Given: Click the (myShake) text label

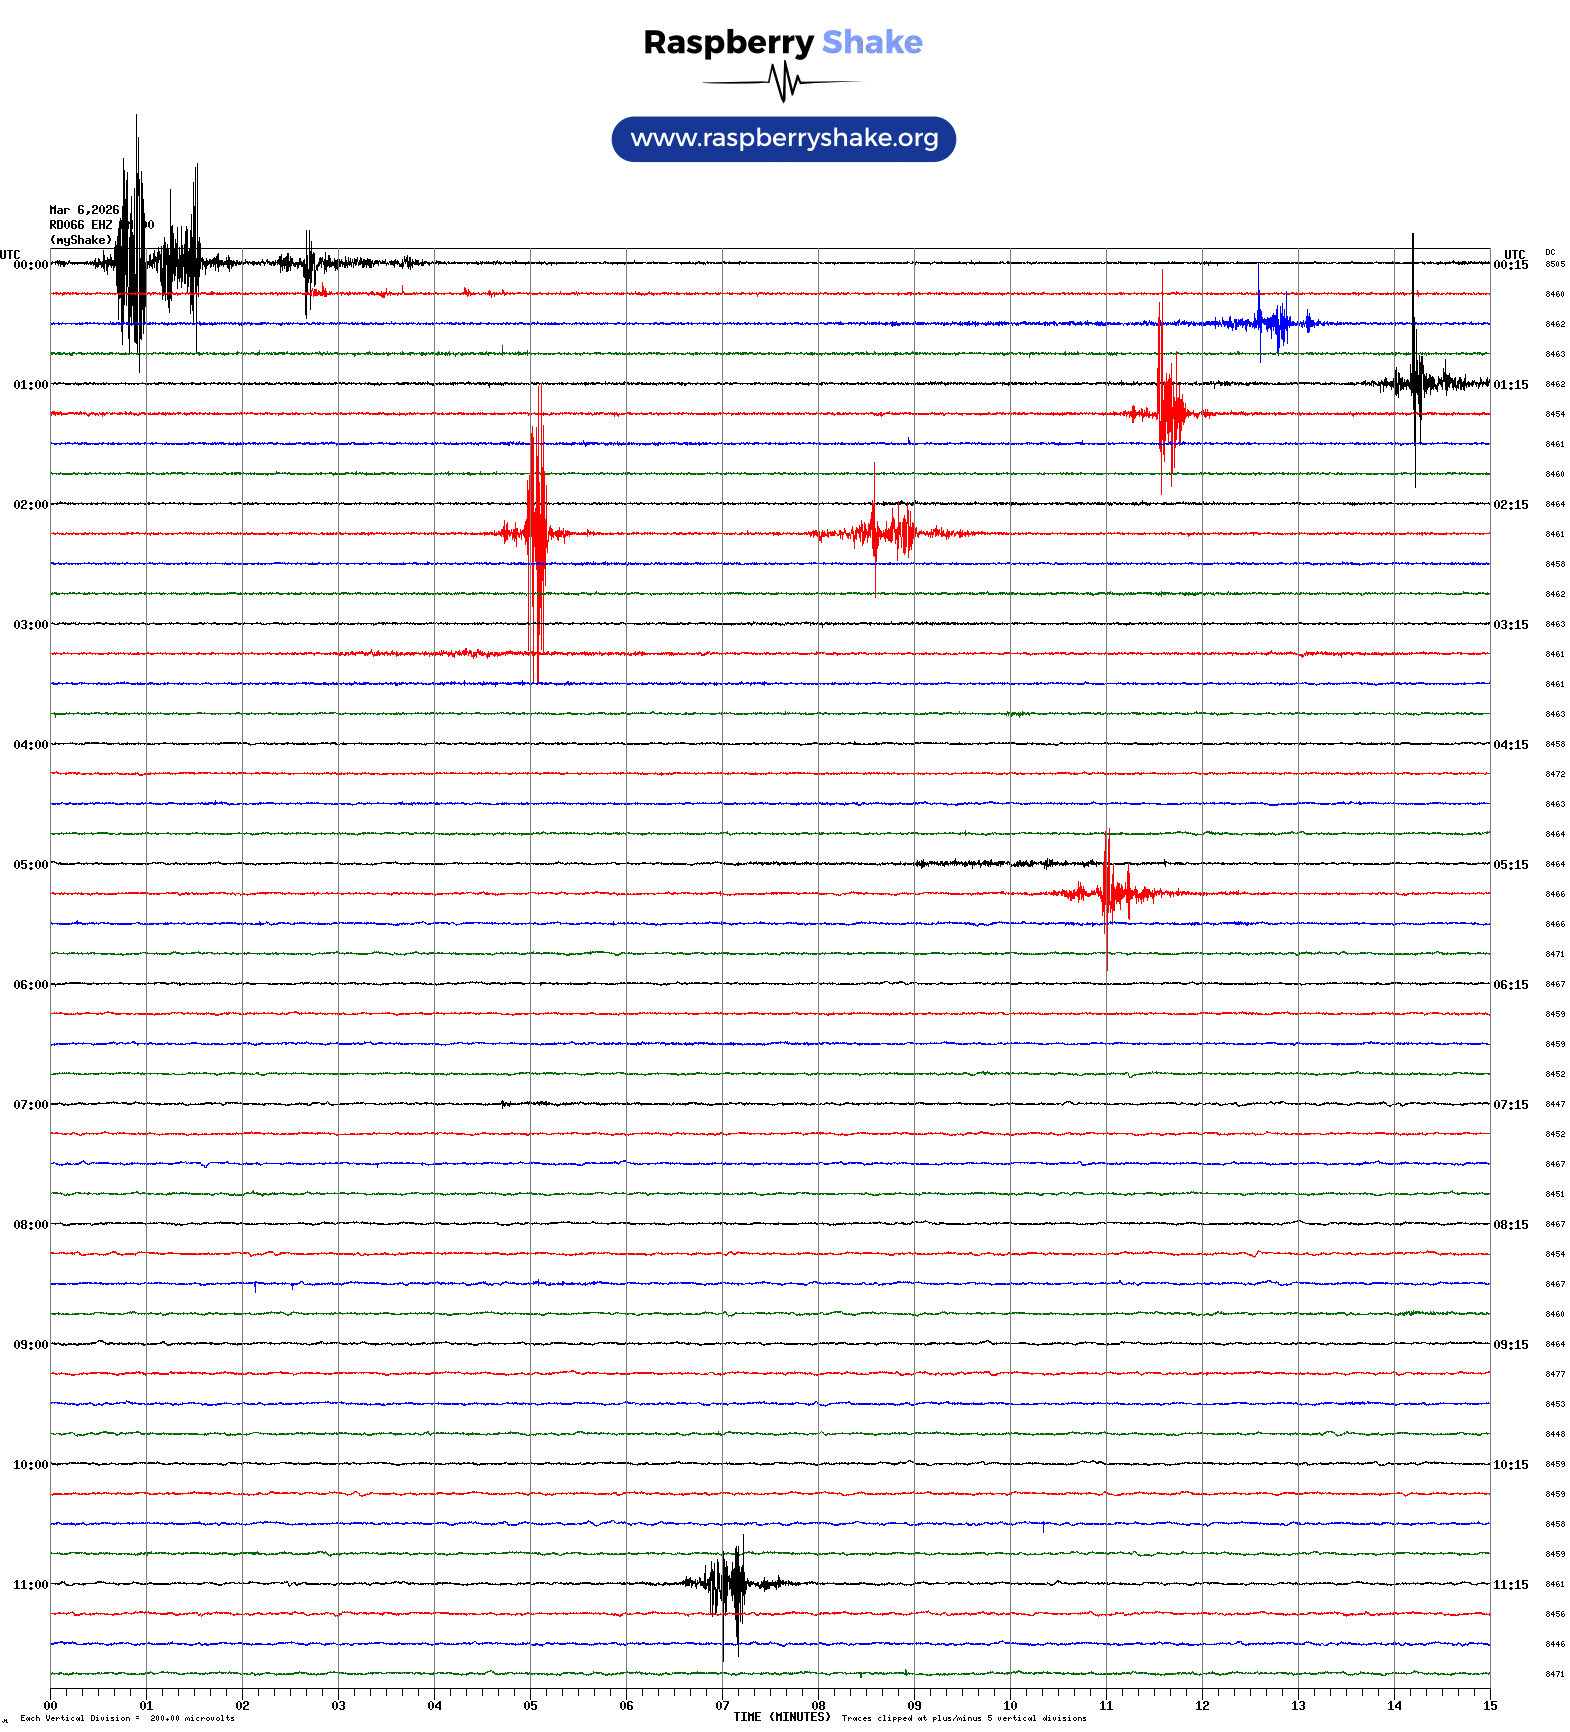Looking at the screenshot, I should (x=81, y=240).
